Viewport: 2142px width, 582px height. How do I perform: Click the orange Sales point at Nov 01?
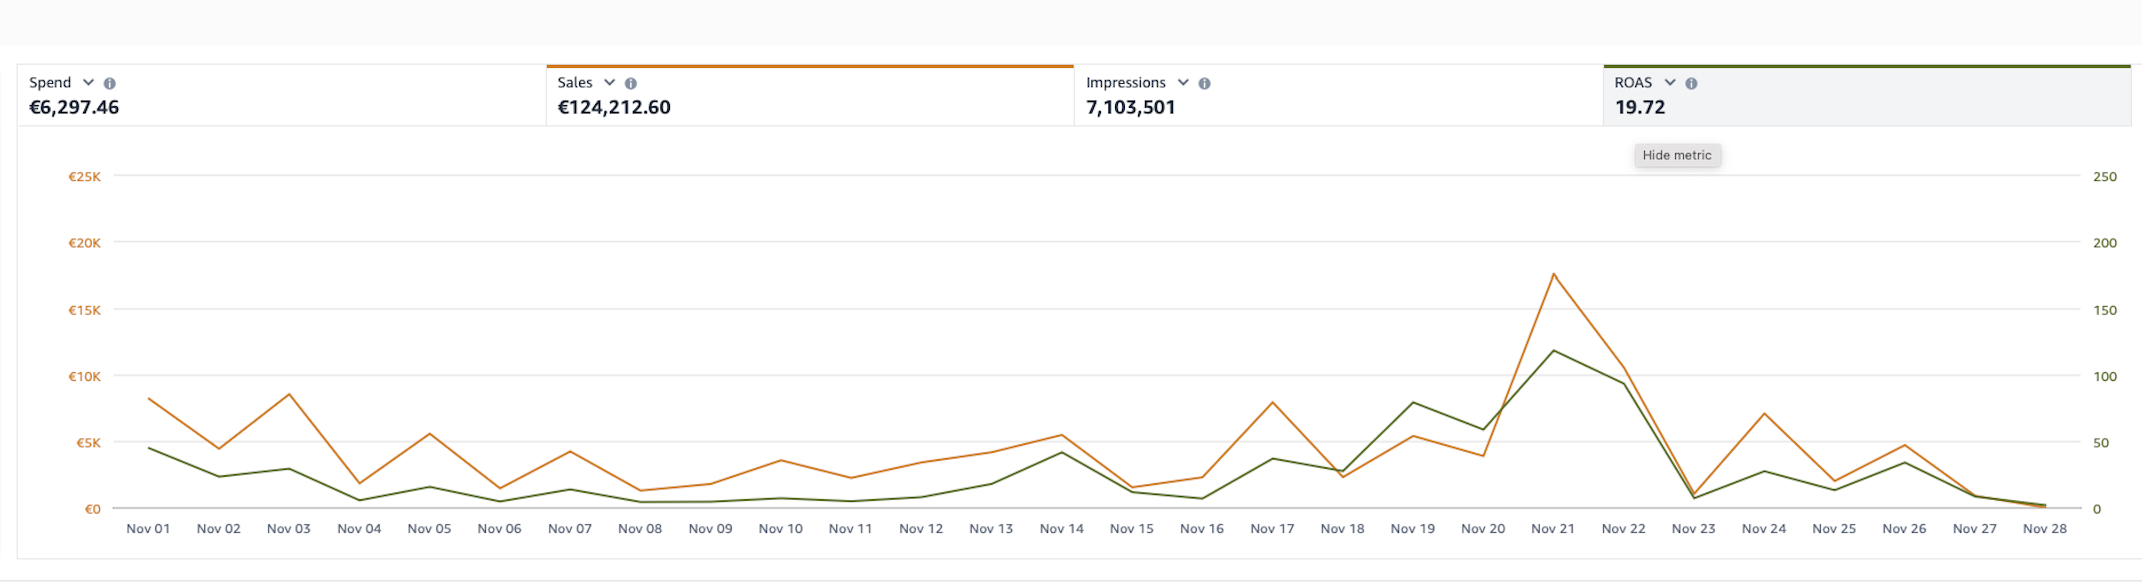pos(149,398)
